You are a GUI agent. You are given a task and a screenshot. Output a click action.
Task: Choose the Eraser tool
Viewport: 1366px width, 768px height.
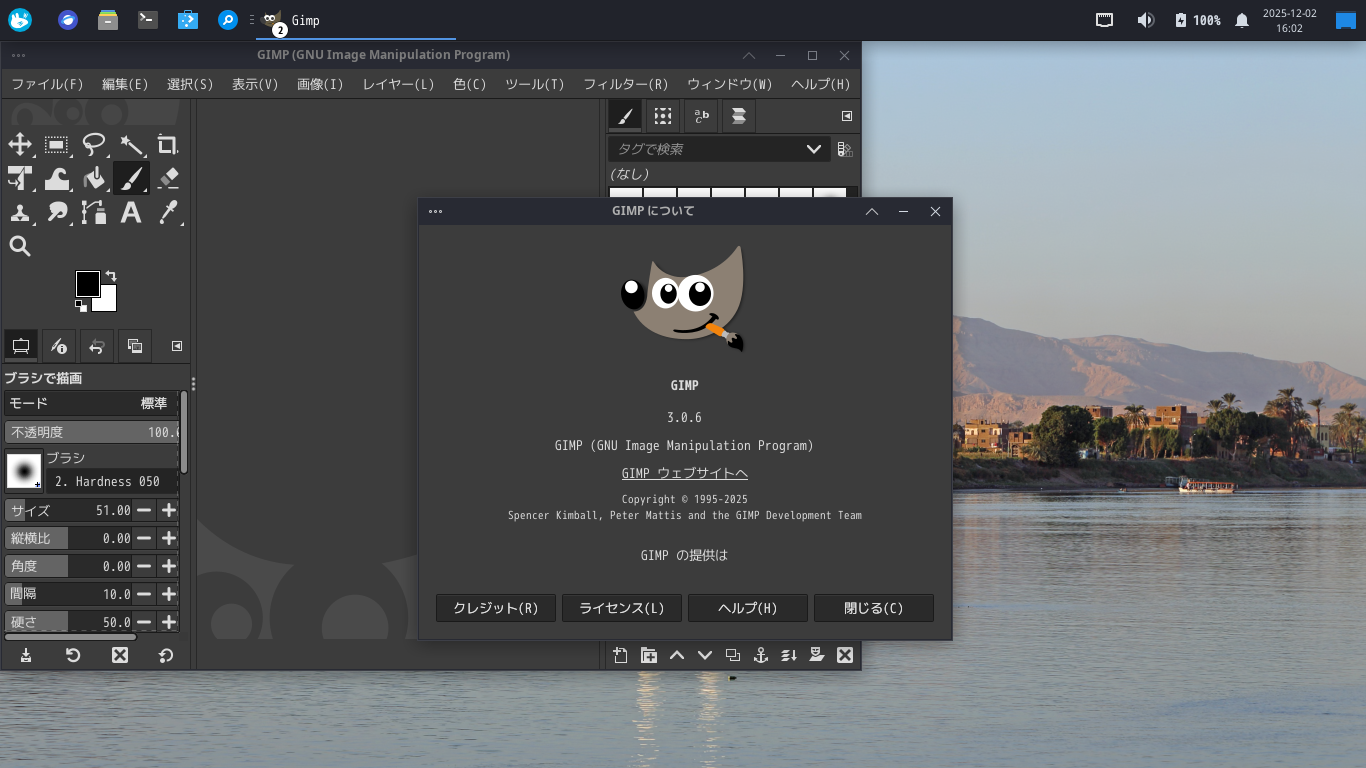click(168, 179)
